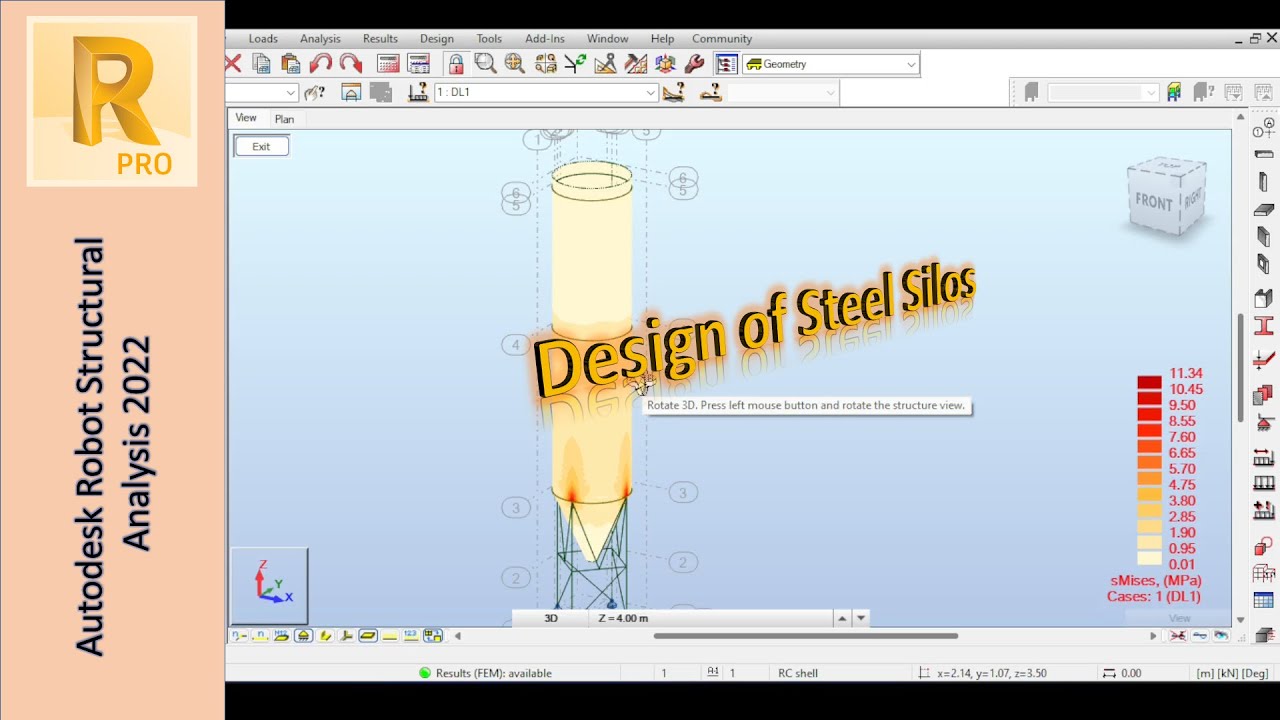This screenshot has height=720, width=1280.
Task: Click the sMises, (MPa) legend label
Action: click(x=1156, y=580)
